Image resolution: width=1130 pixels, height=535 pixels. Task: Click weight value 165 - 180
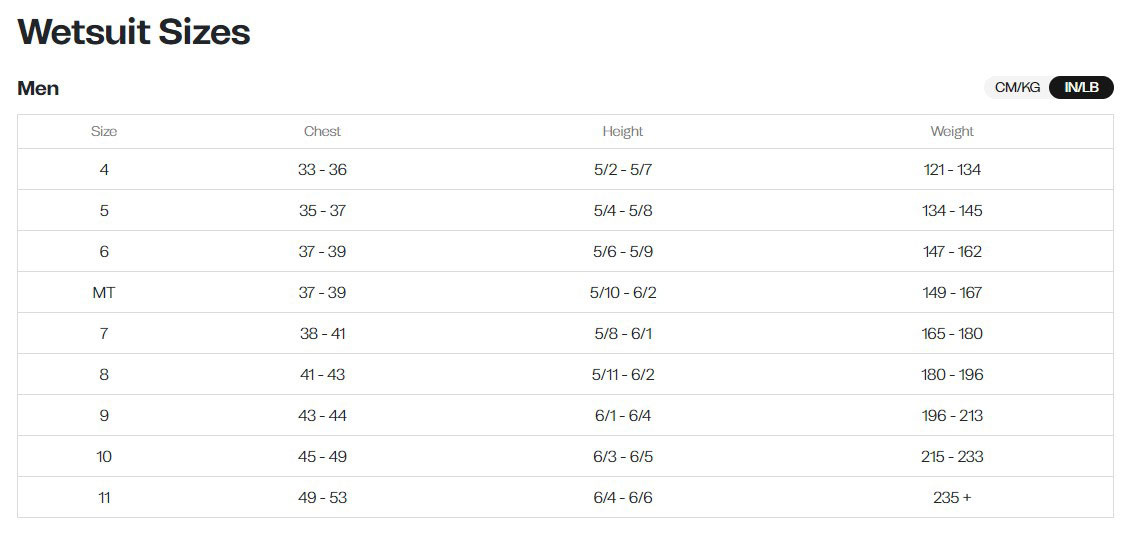click(952, 334)
